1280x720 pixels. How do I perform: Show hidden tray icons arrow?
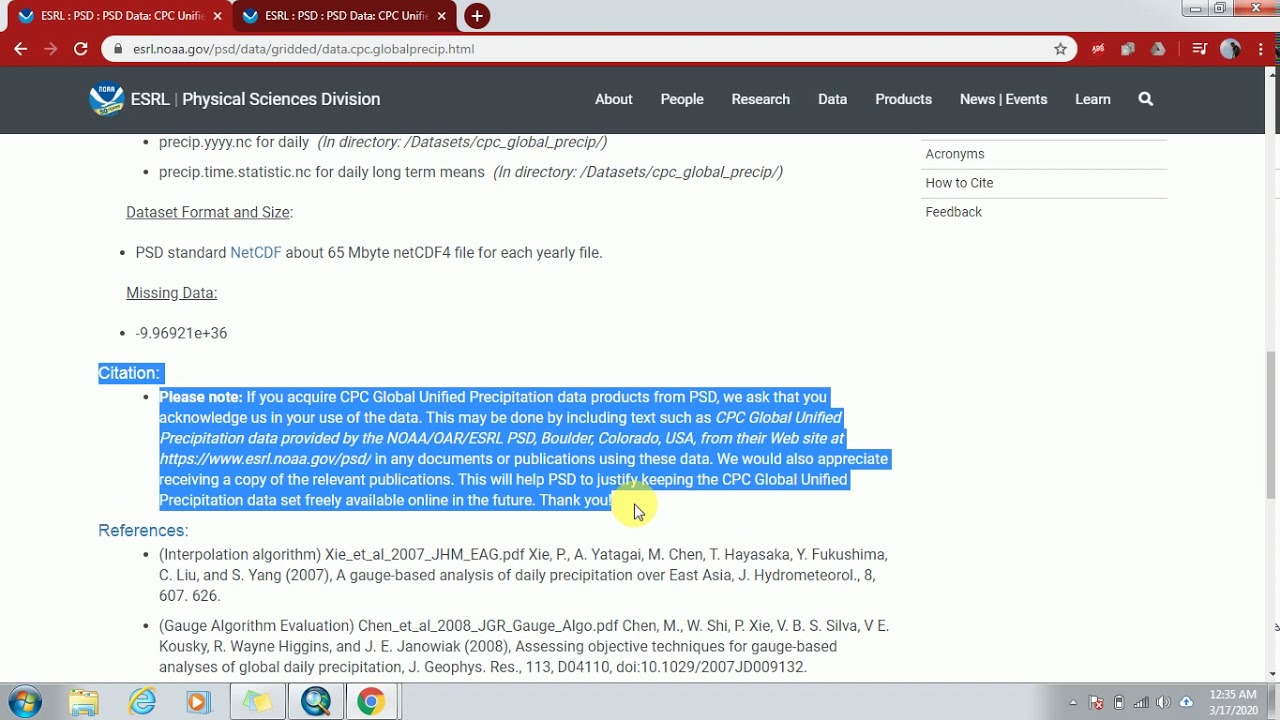click(x=1073, y=702)
